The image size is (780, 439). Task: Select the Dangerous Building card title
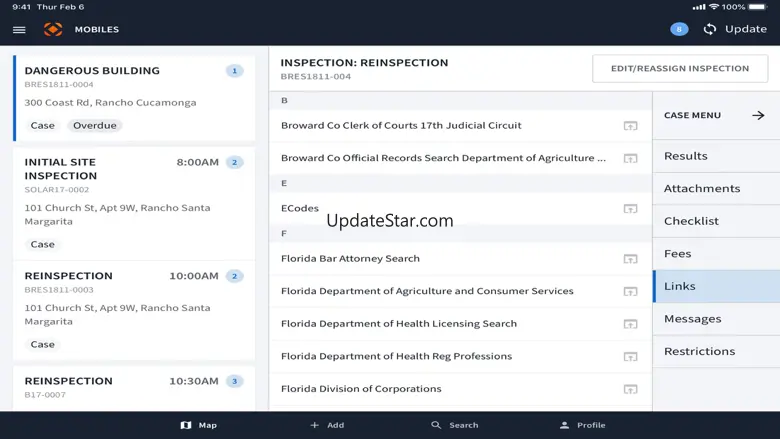(x=92, y=71)
